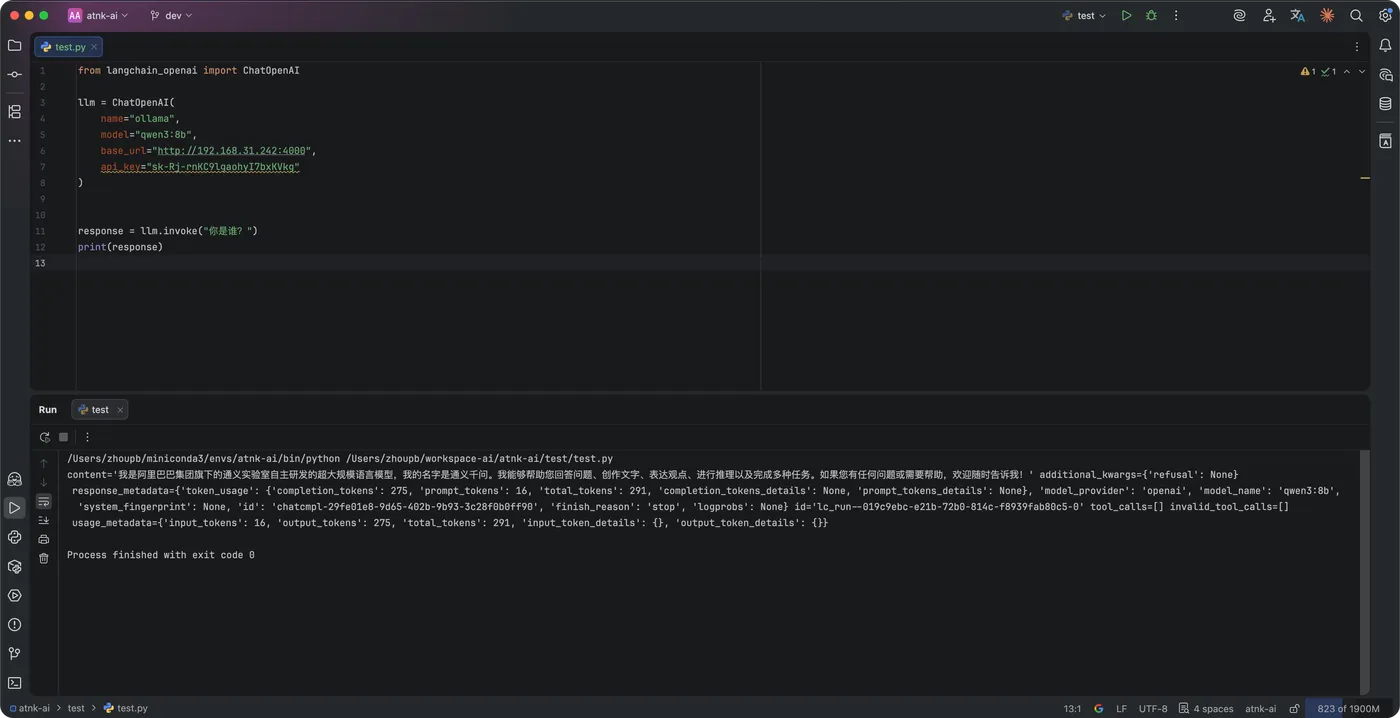Start a debug session with the bug icon
Screen dimensions: 1400x718
coord(1151,15)
